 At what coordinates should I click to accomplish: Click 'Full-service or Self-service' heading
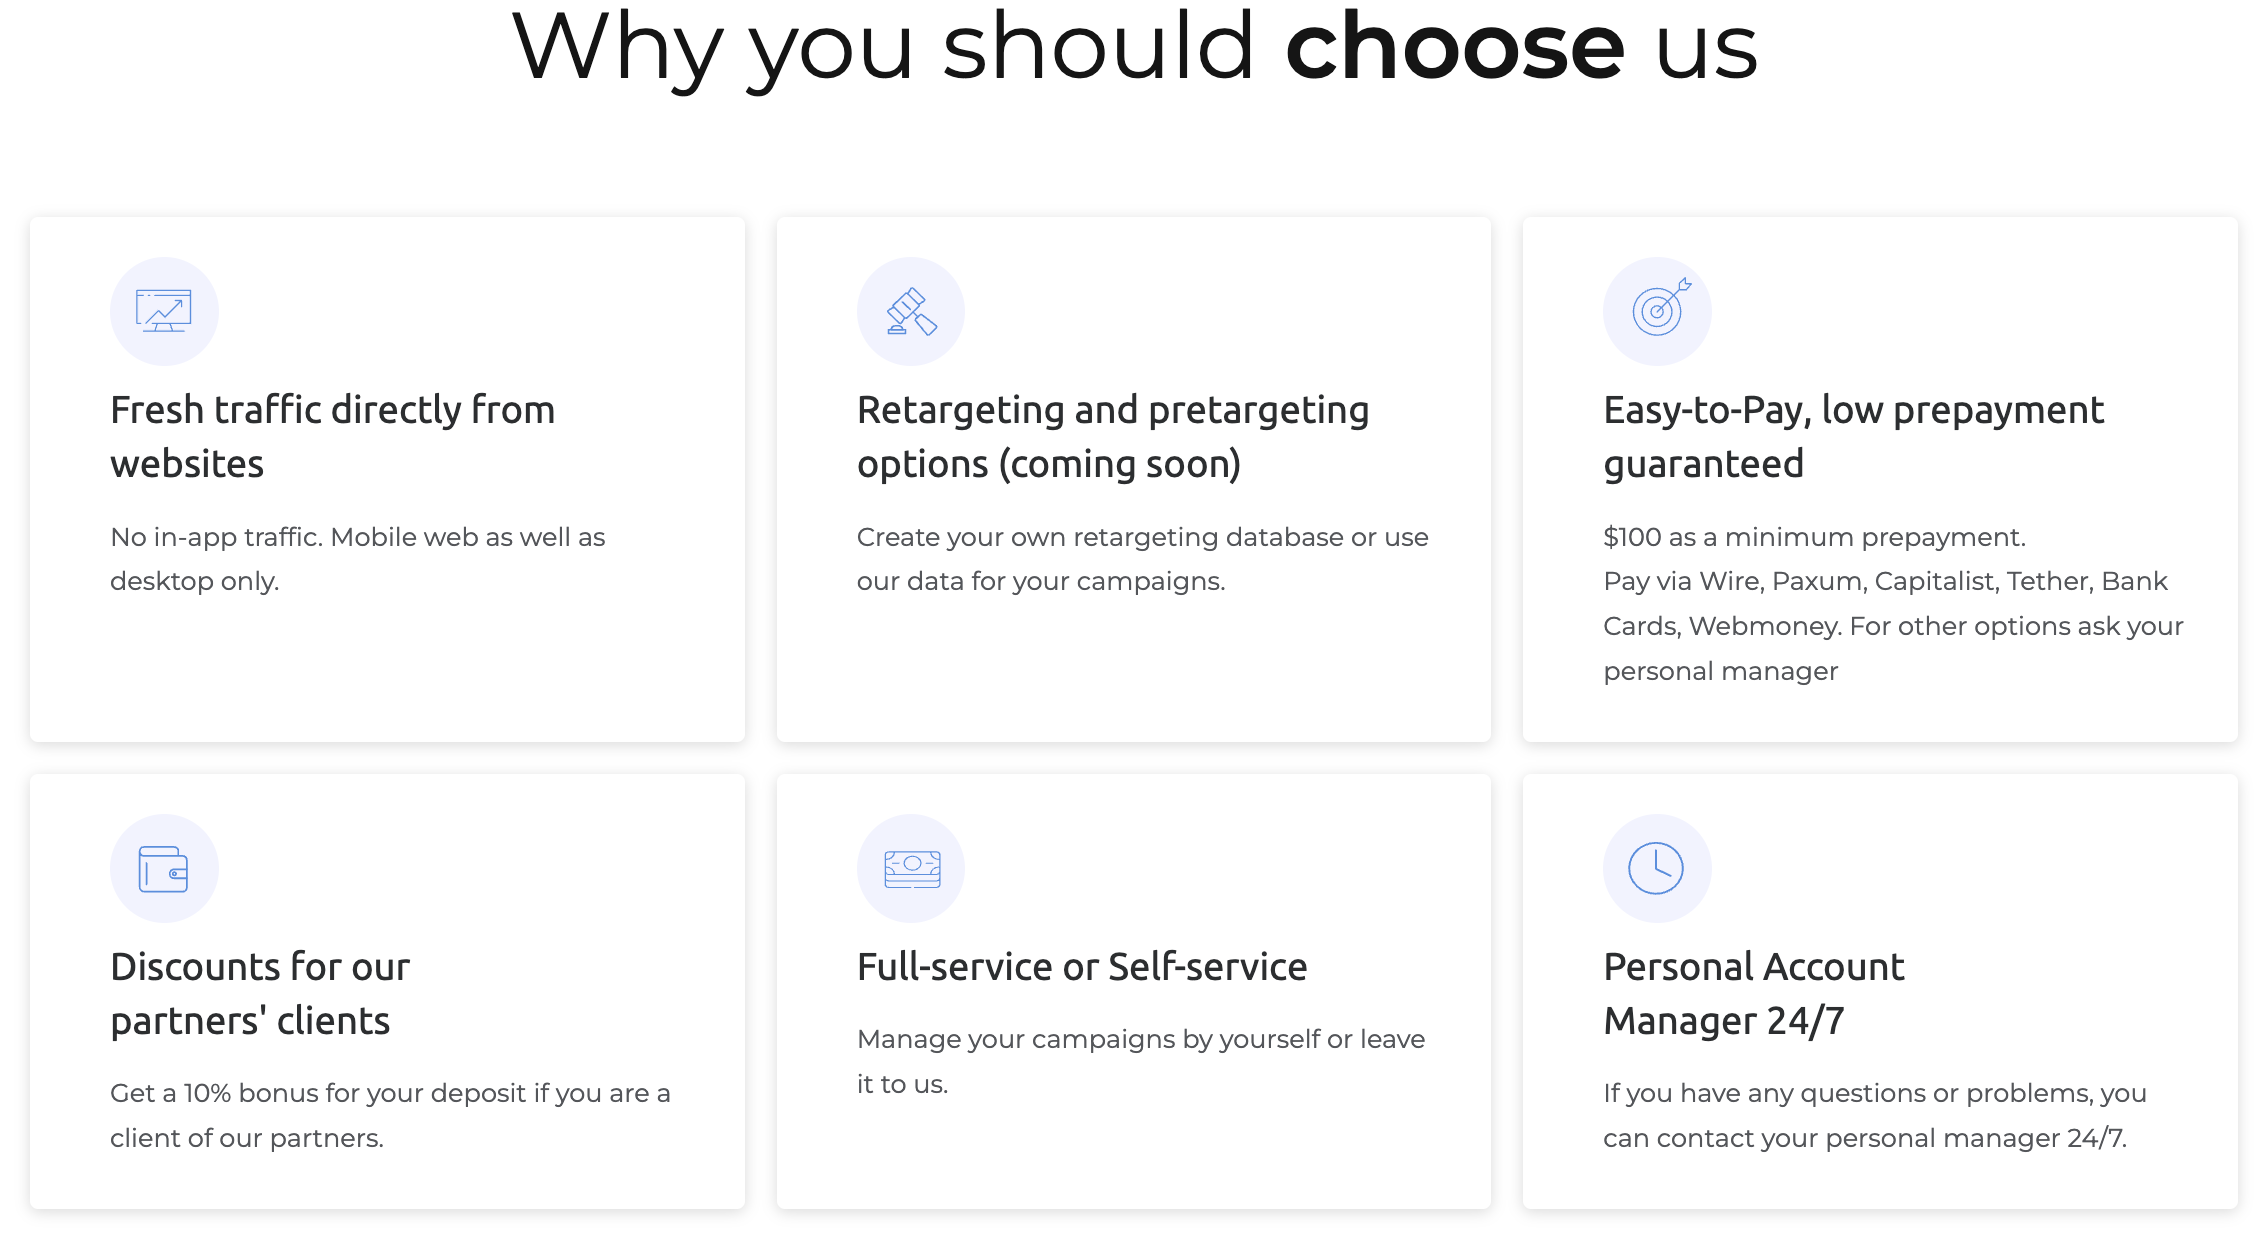(x=1082, y=967)
